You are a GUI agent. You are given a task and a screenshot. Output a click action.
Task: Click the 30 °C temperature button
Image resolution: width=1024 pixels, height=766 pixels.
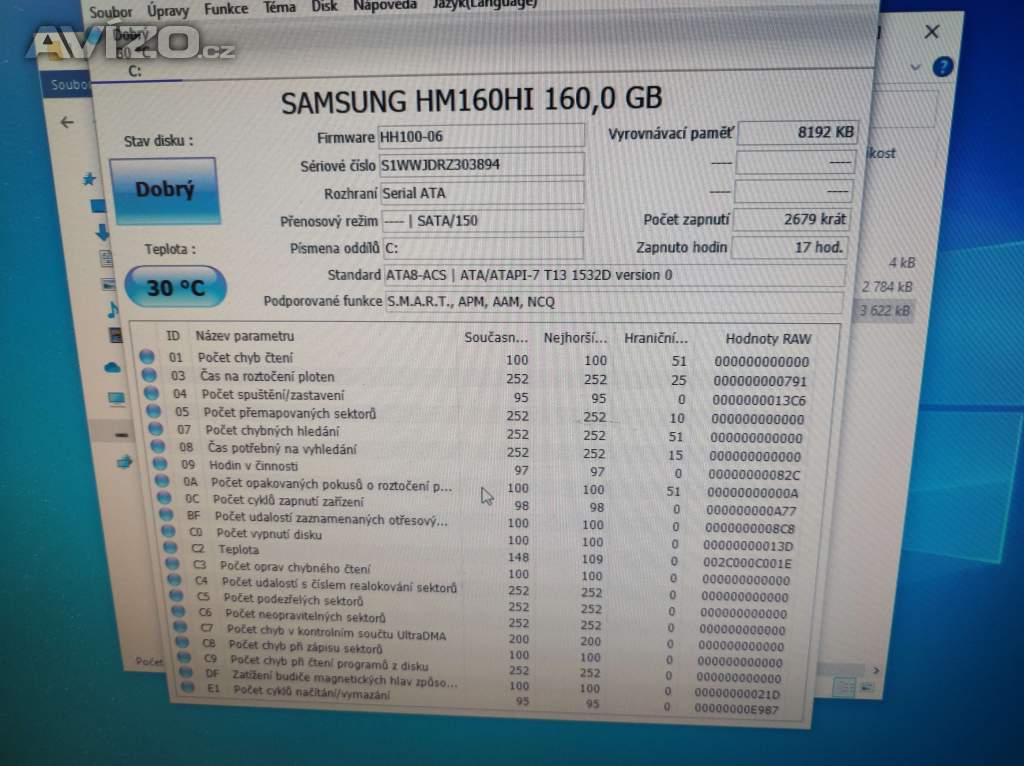pos(176,287)
